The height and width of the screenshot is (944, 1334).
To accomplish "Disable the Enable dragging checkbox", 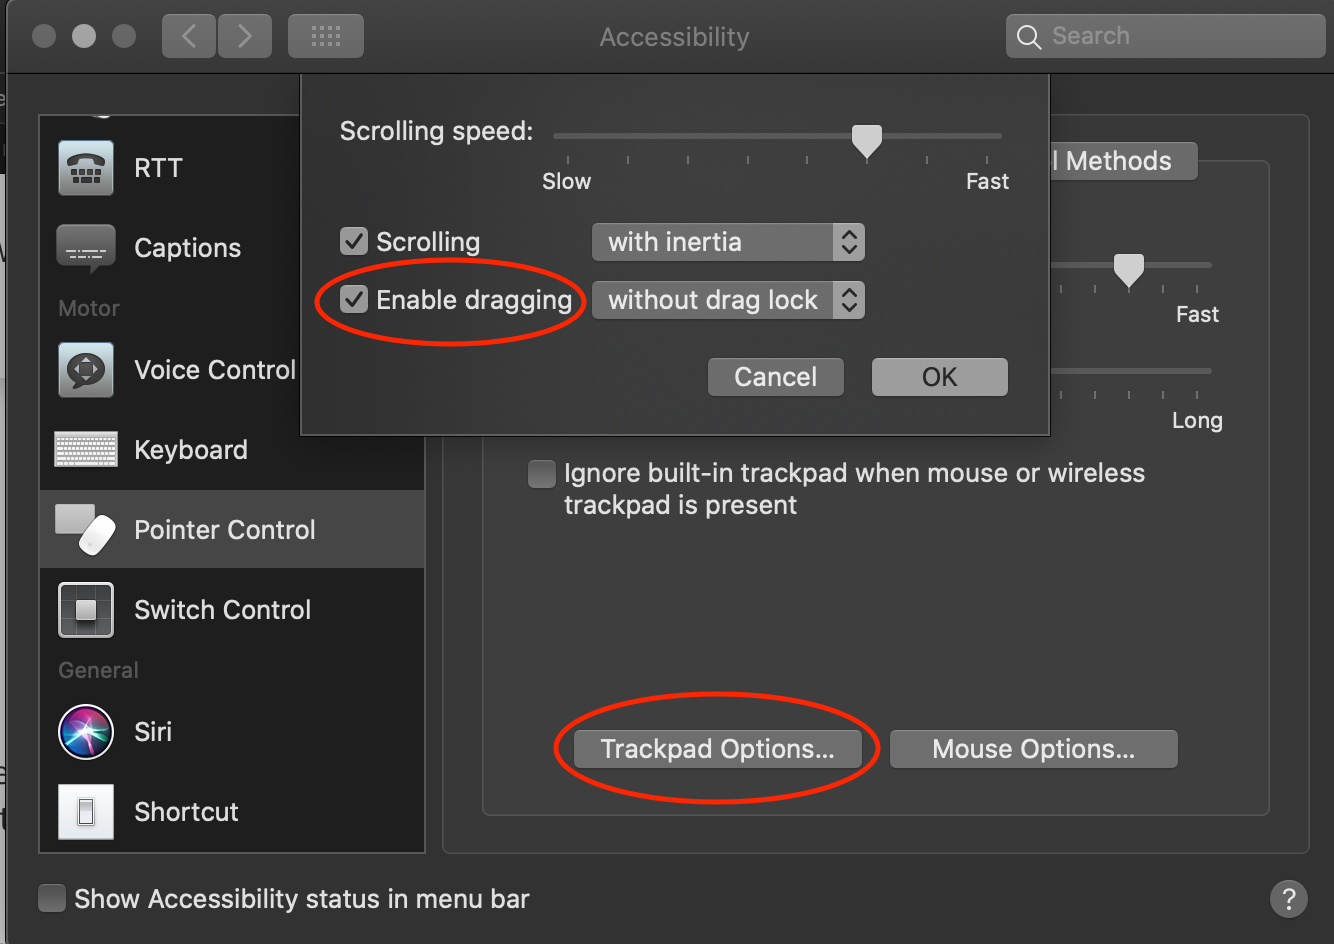I will pyautogui.click(x=354, y=299).
